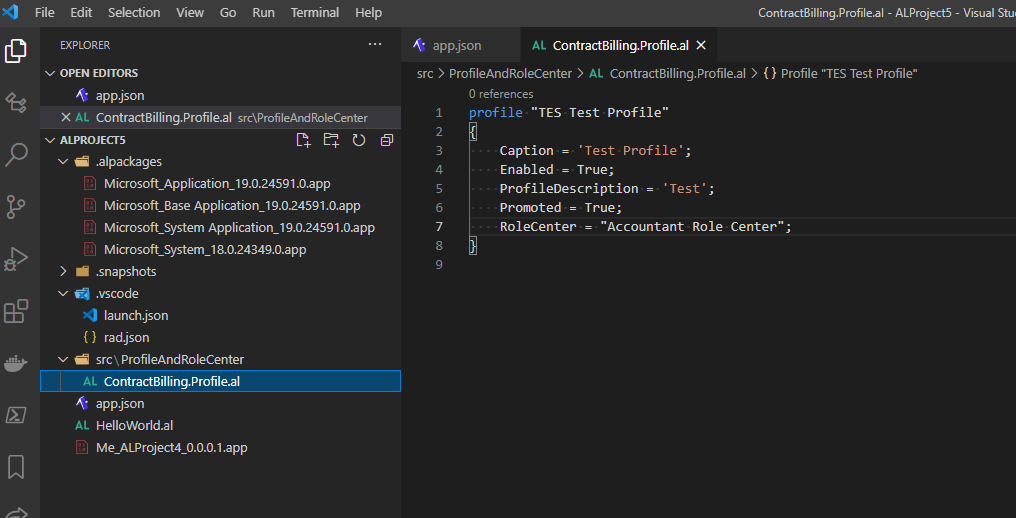Select ContractBilling.Profile.al editor tab
1016x518 pixels.
[618, 45]
